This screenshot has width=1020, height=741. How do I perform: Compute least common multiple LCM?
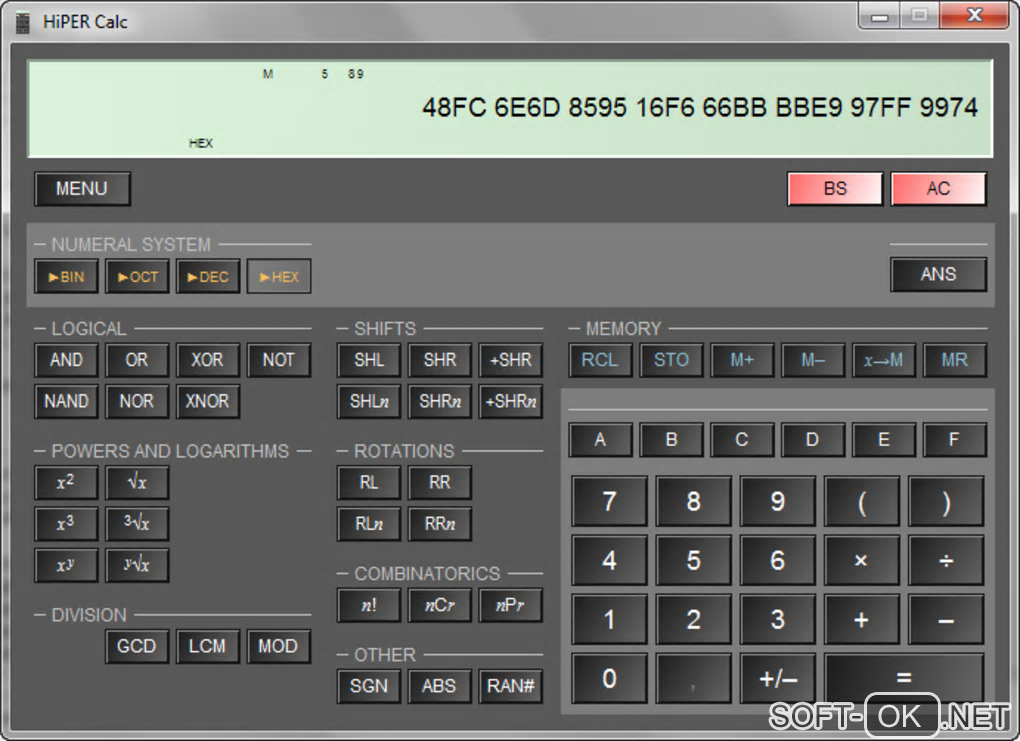pos(208,646)
